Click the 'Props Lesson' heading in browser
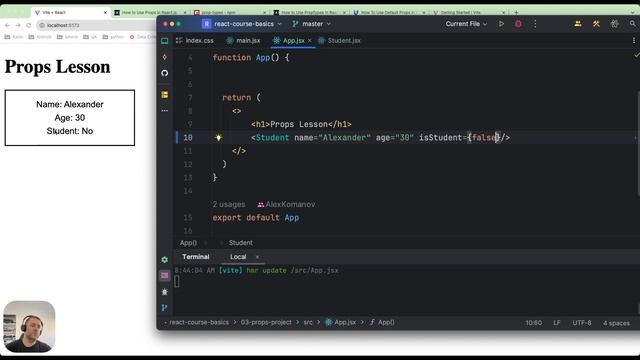640x360 pixels. coord(57,67)
